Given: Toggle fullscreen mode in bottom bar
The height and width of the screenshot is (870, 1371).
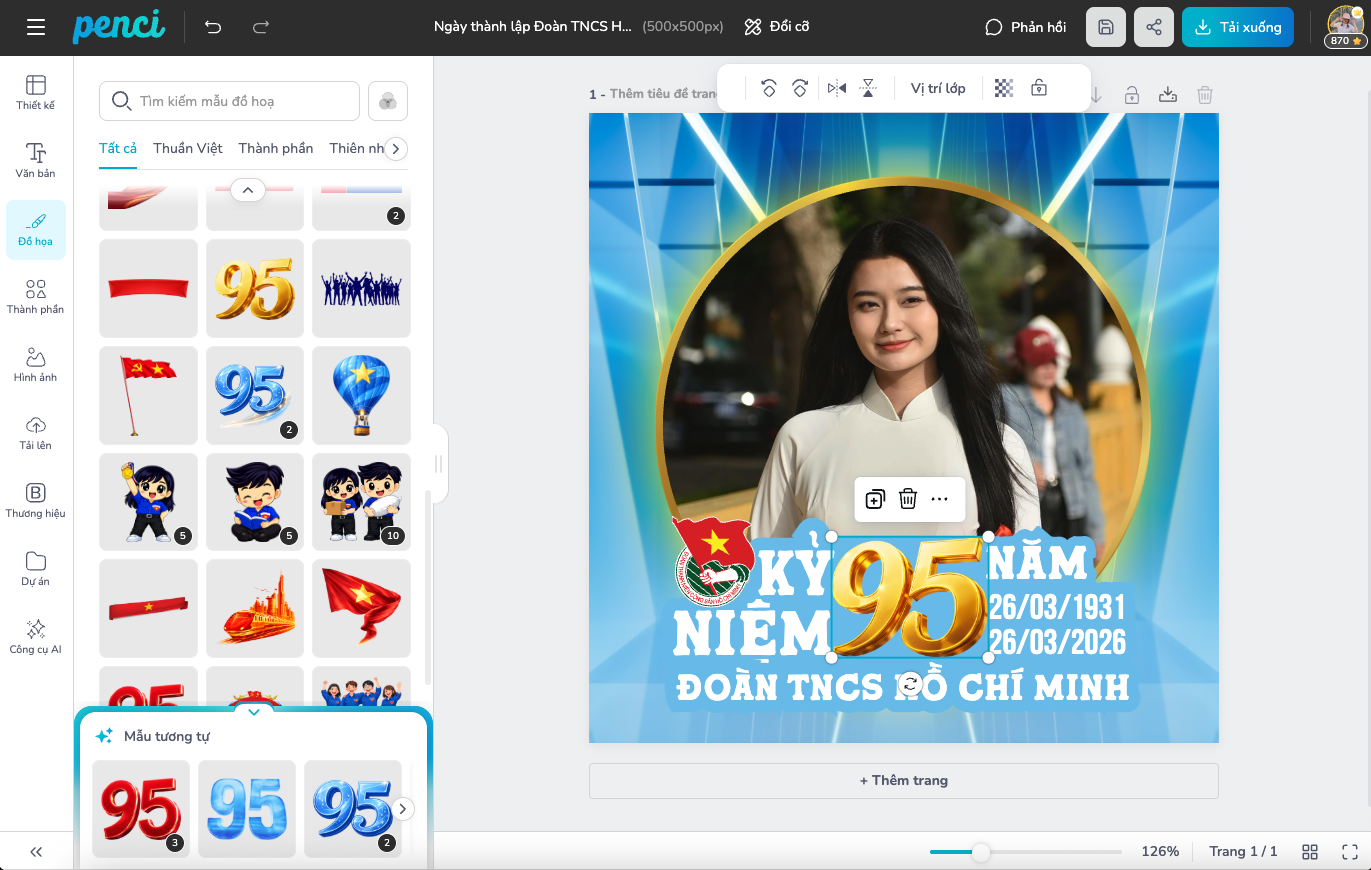Looking at the screenshot, I should point(1349,851).
